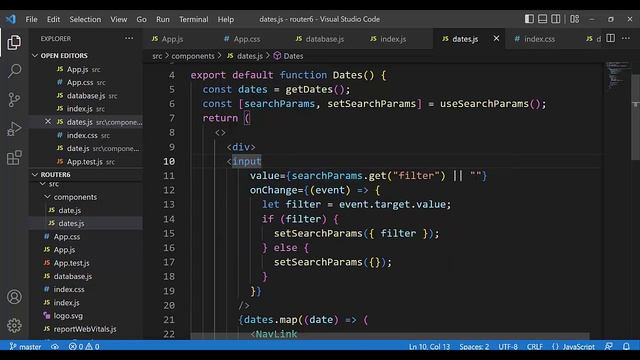Viewport: 640px width, 360px height.
Task: Switch to the App.css editor tab
Action: [251, 39]
